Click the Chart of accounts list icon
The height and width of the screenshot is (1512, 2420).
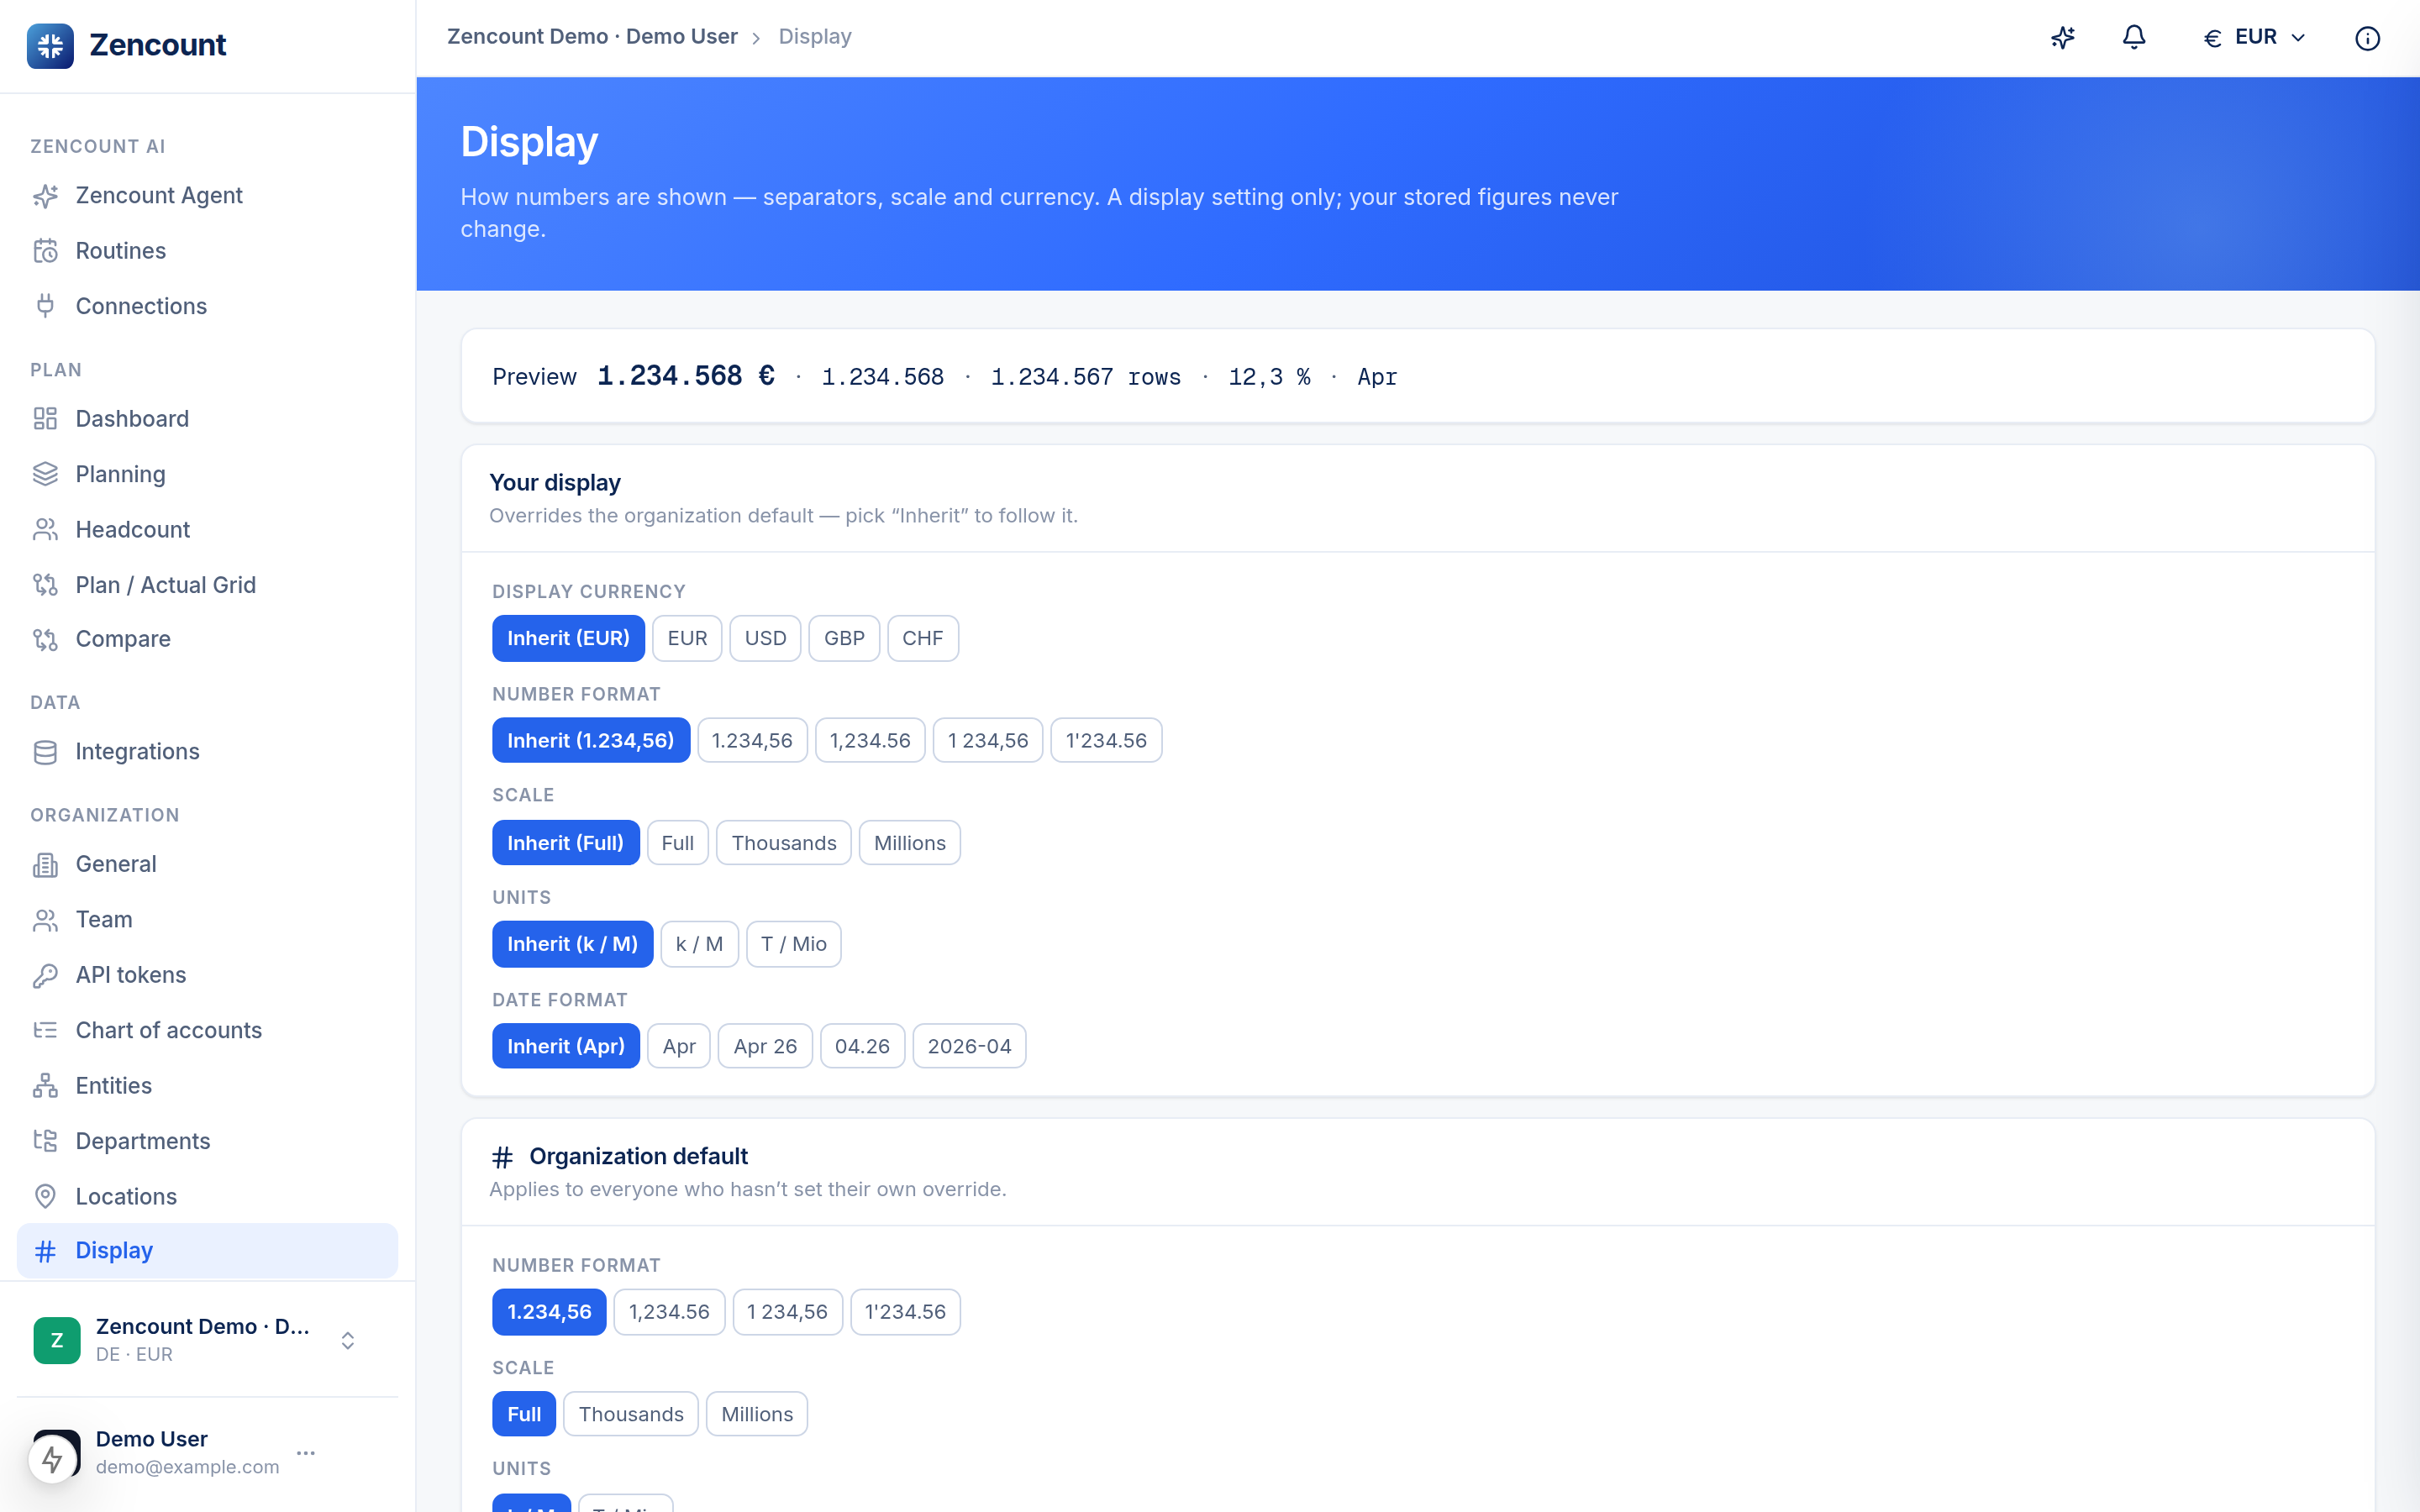coord(45,1030)
